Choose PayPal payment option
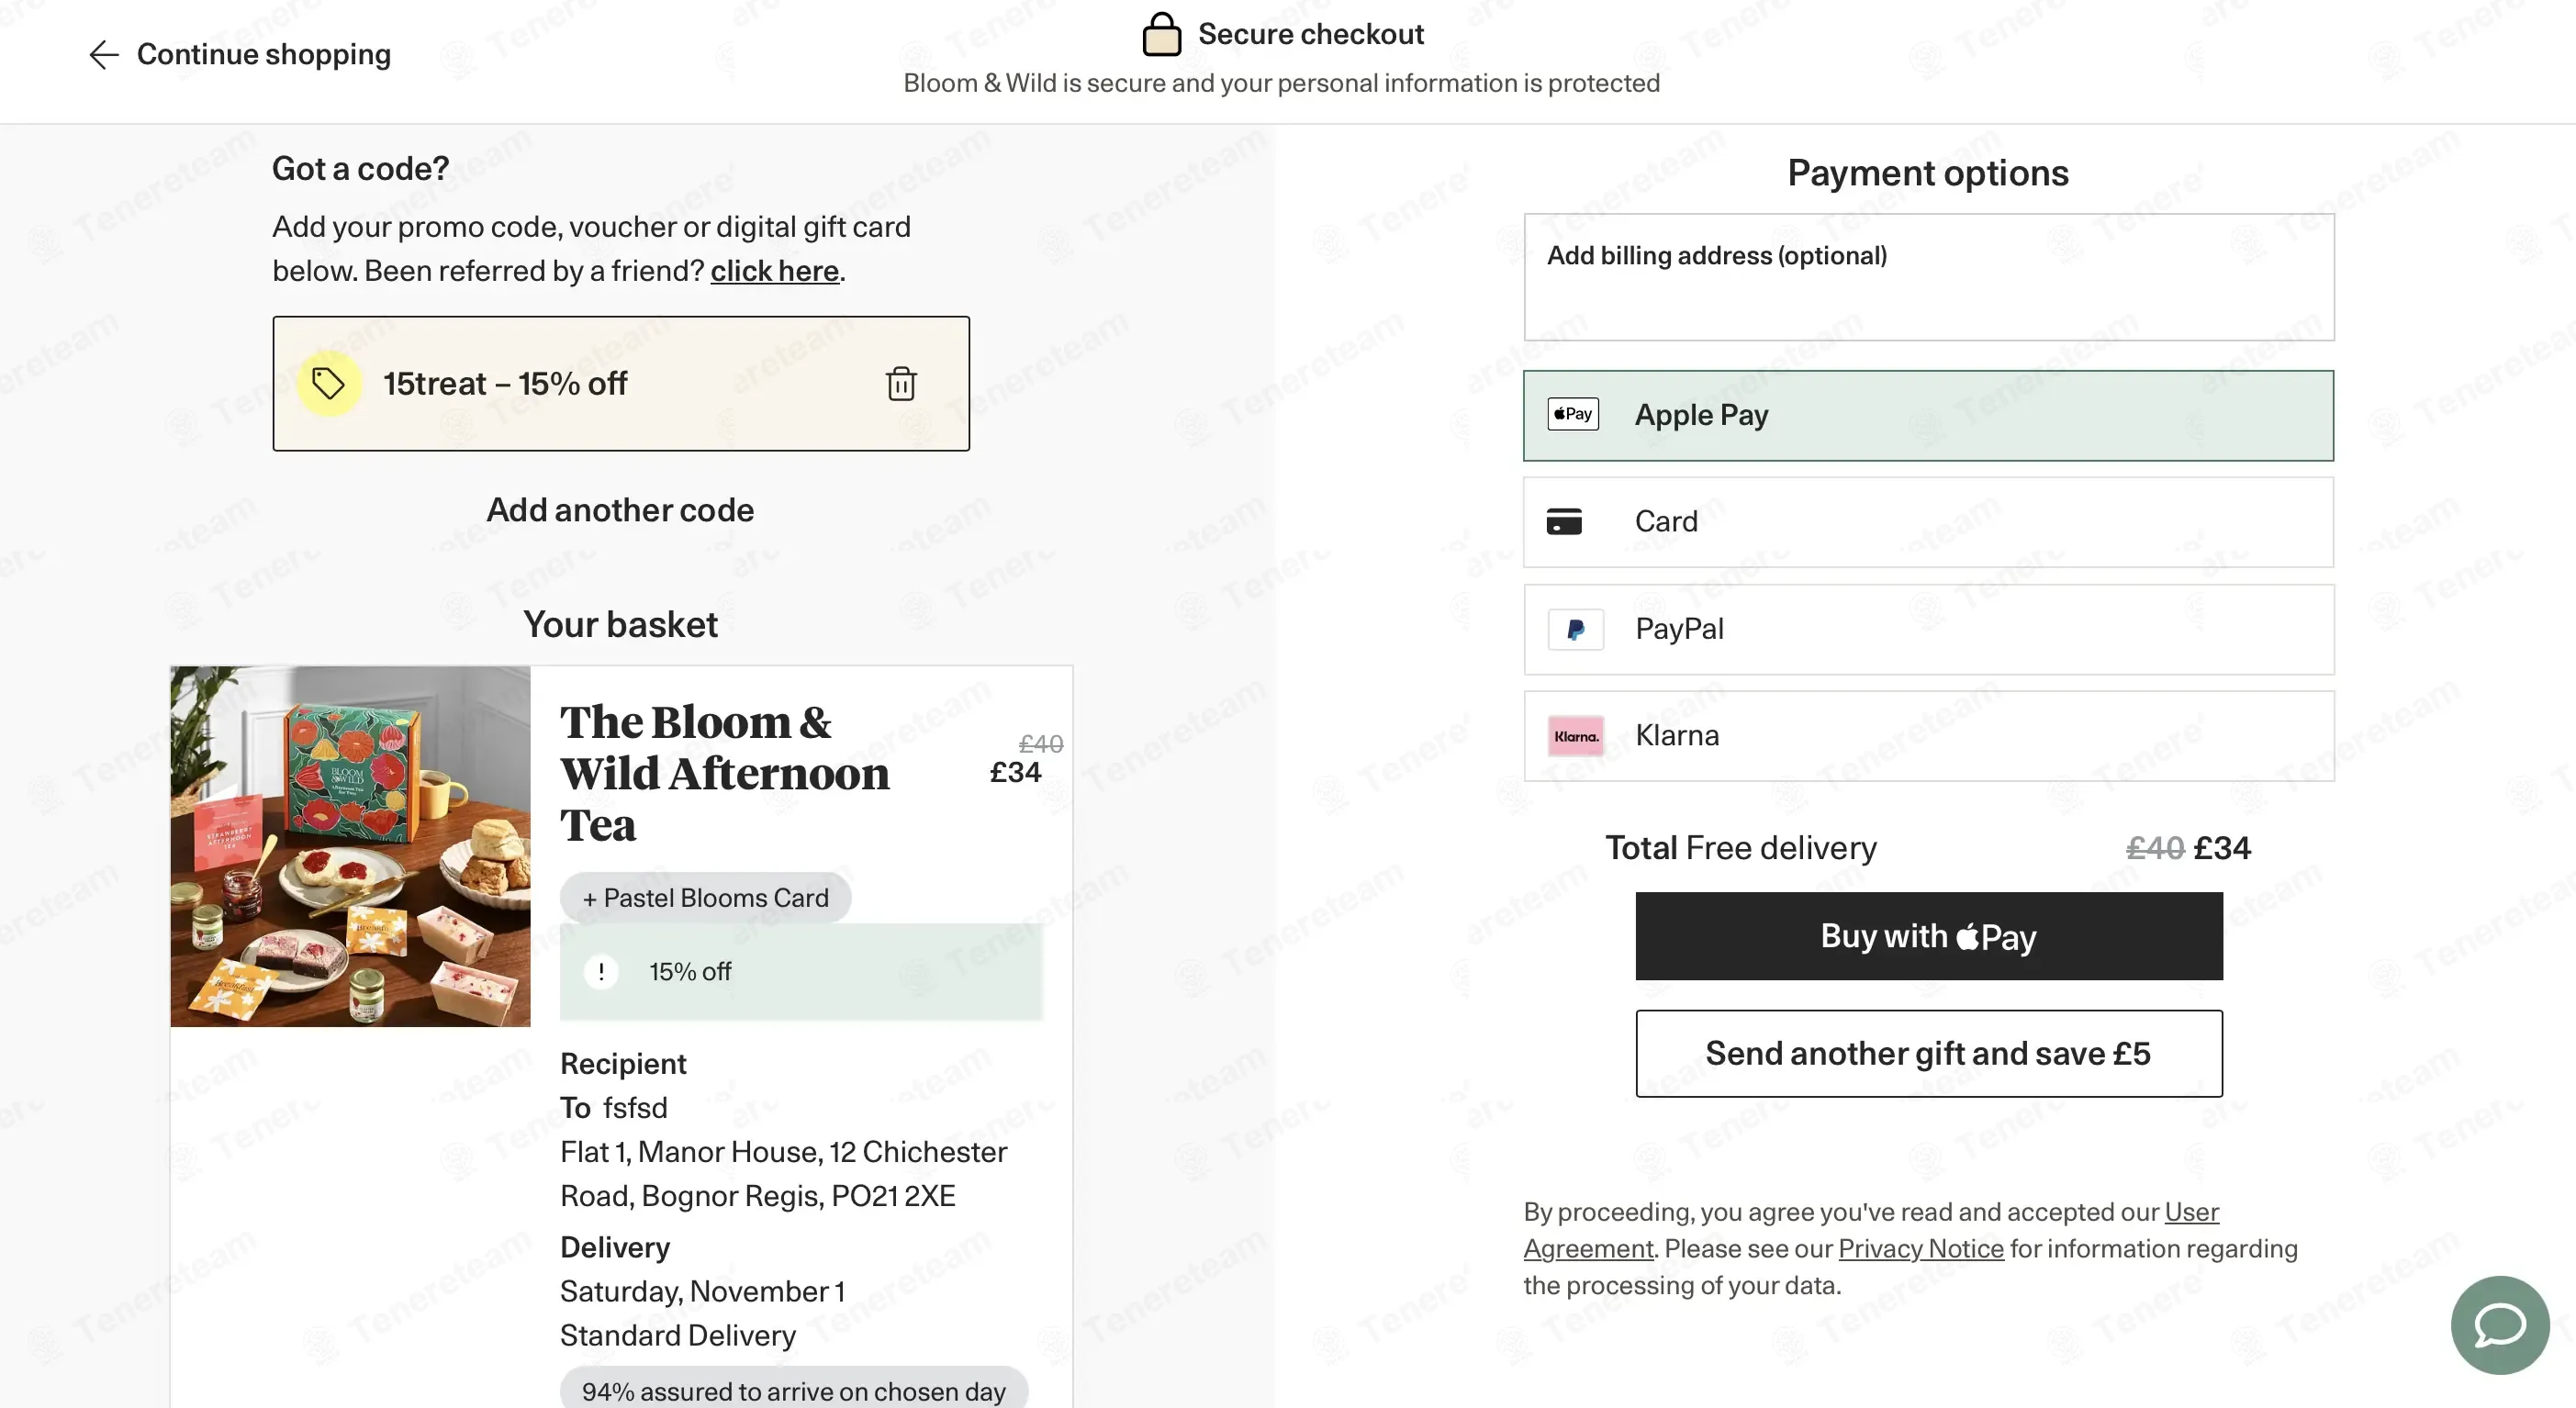This screenshot has height=1408, width=2576. (1927, 630)
